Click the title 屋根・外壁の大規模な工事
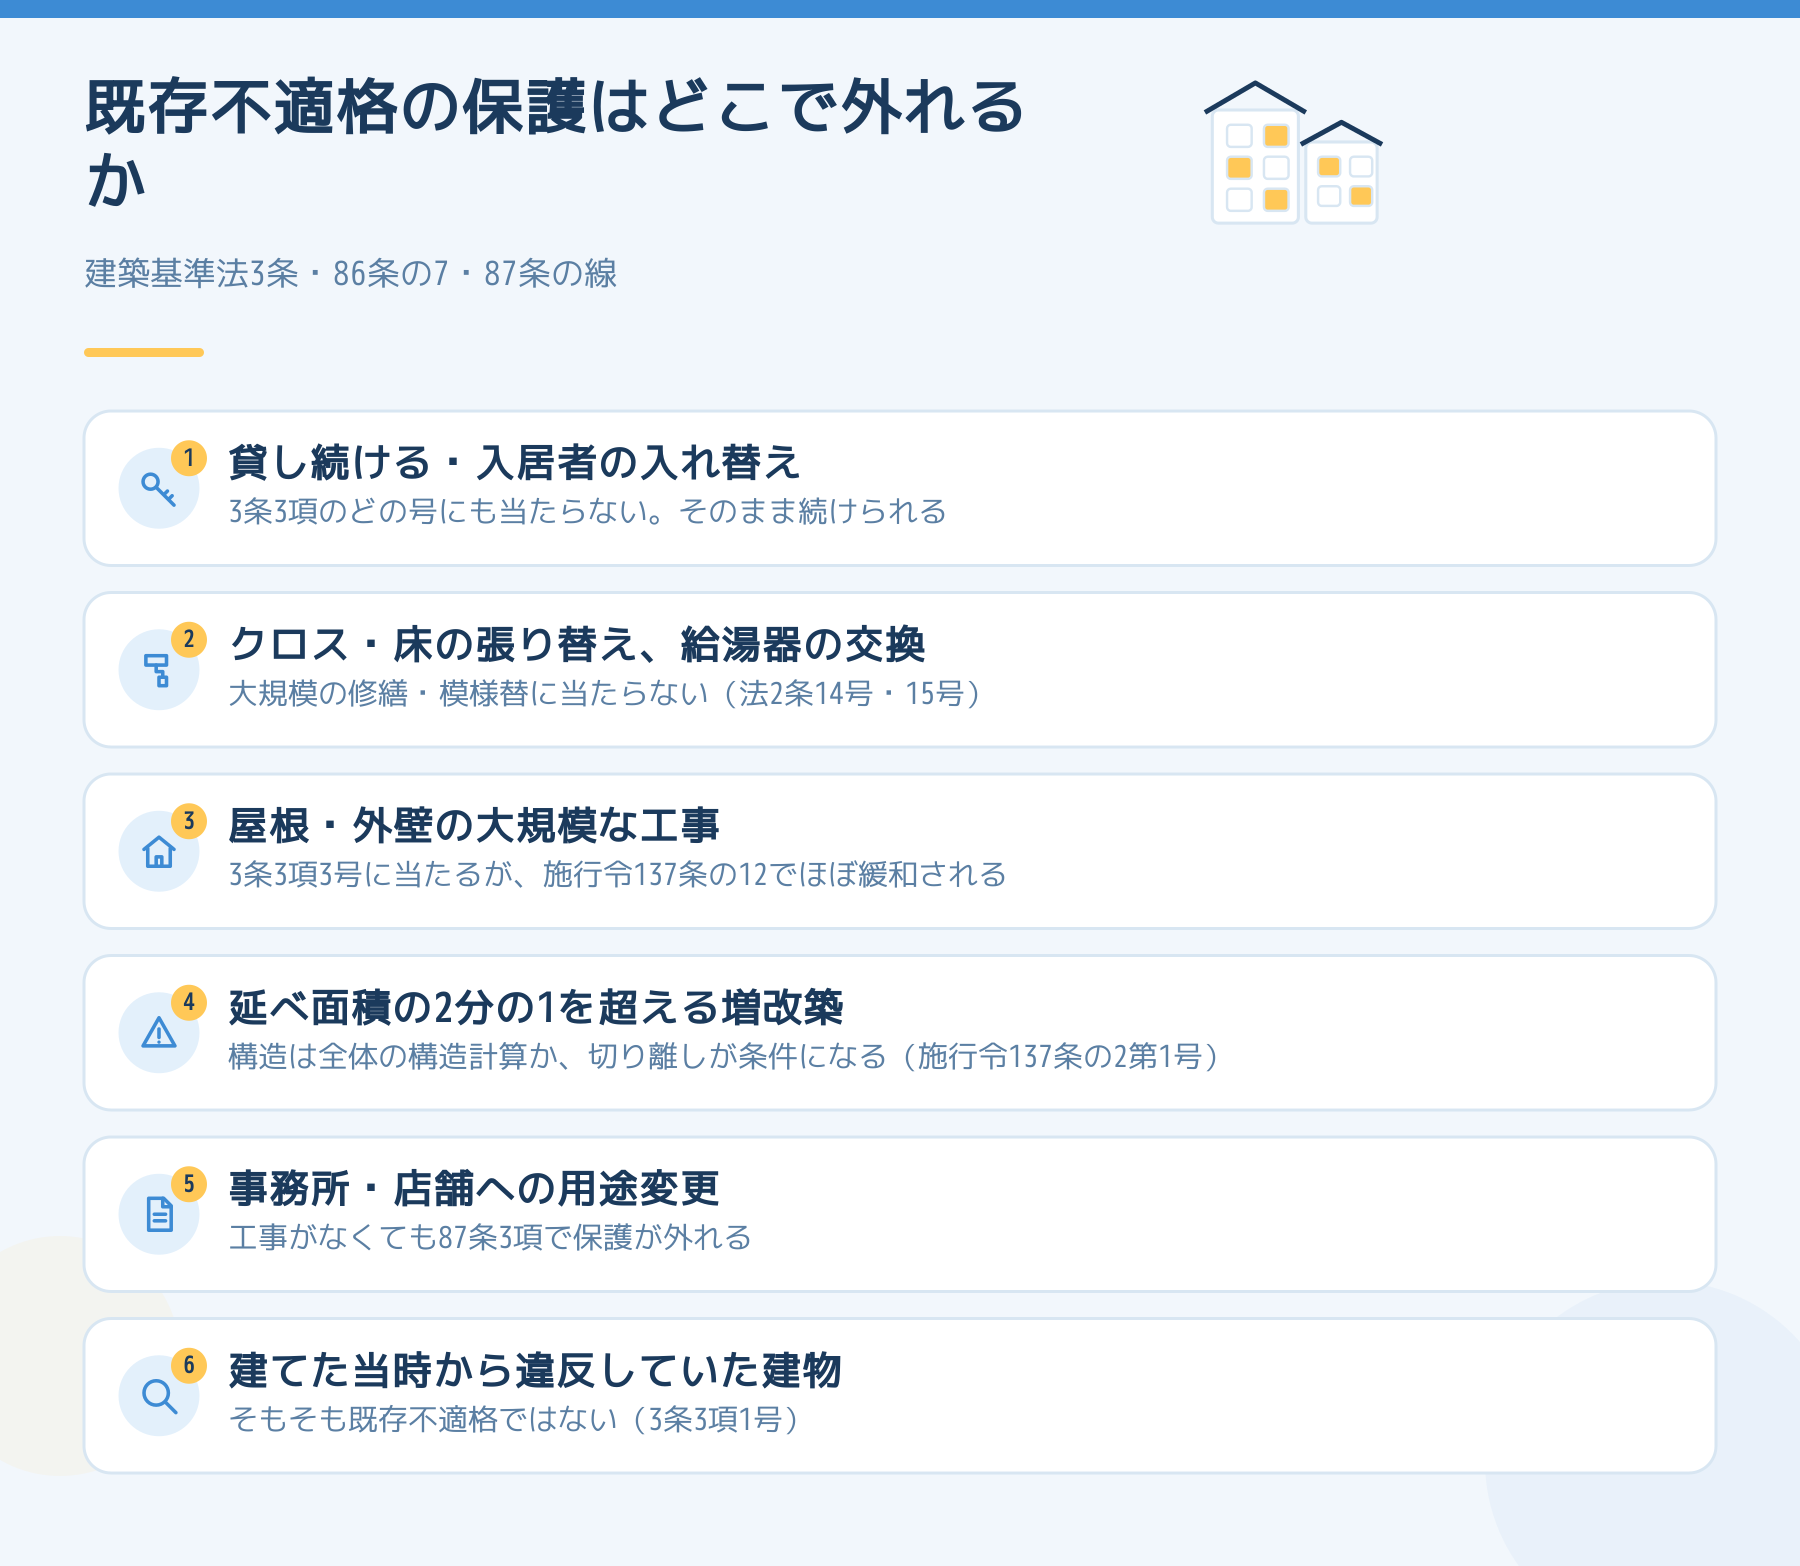 coord(474,826)
